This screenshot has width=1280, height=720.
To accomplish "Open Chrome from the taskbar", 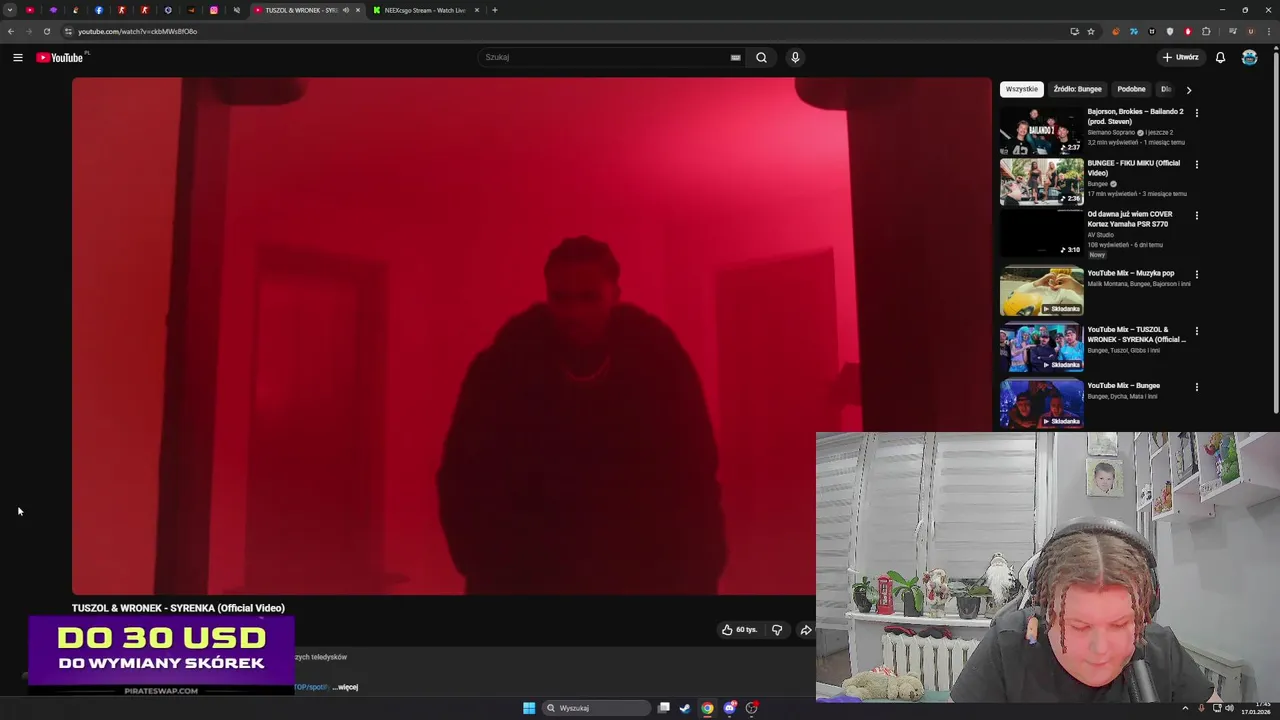I will (x=707, y=708).
